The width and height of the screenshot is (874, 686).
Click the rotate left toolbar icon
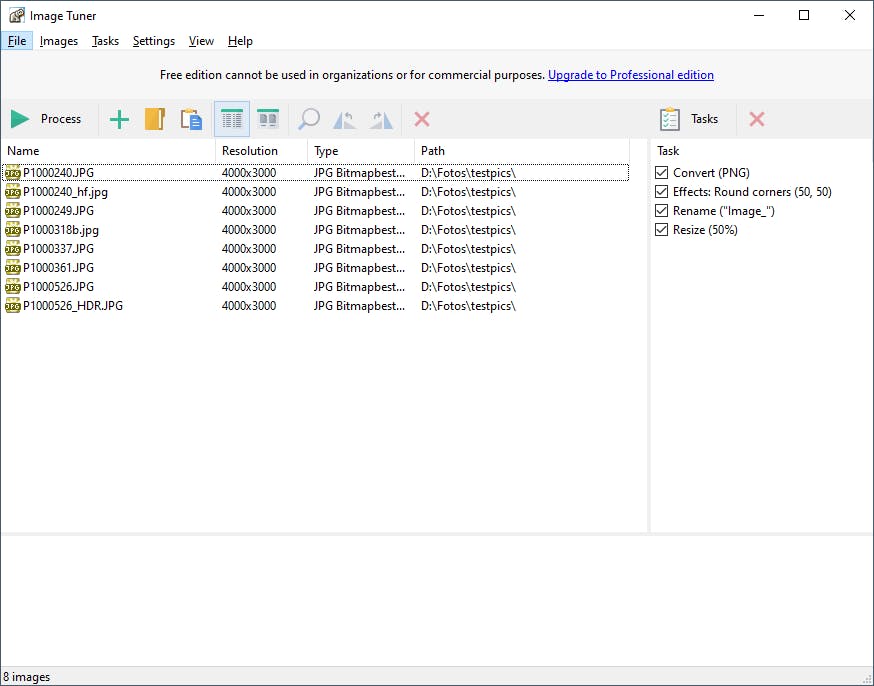[345, 120]
